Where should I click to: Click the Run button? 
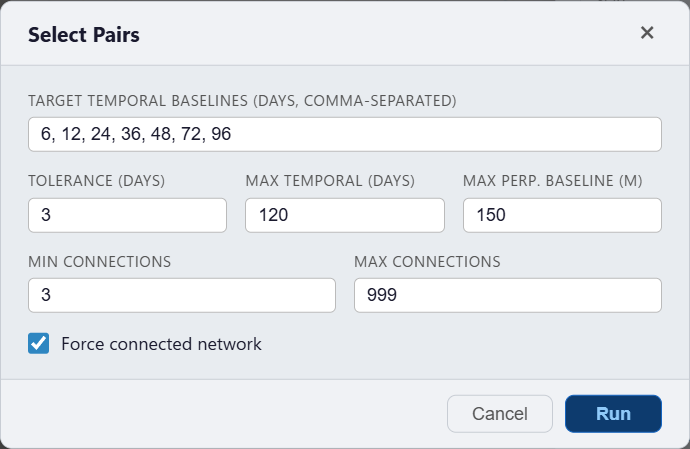click(x=613, y=414)
